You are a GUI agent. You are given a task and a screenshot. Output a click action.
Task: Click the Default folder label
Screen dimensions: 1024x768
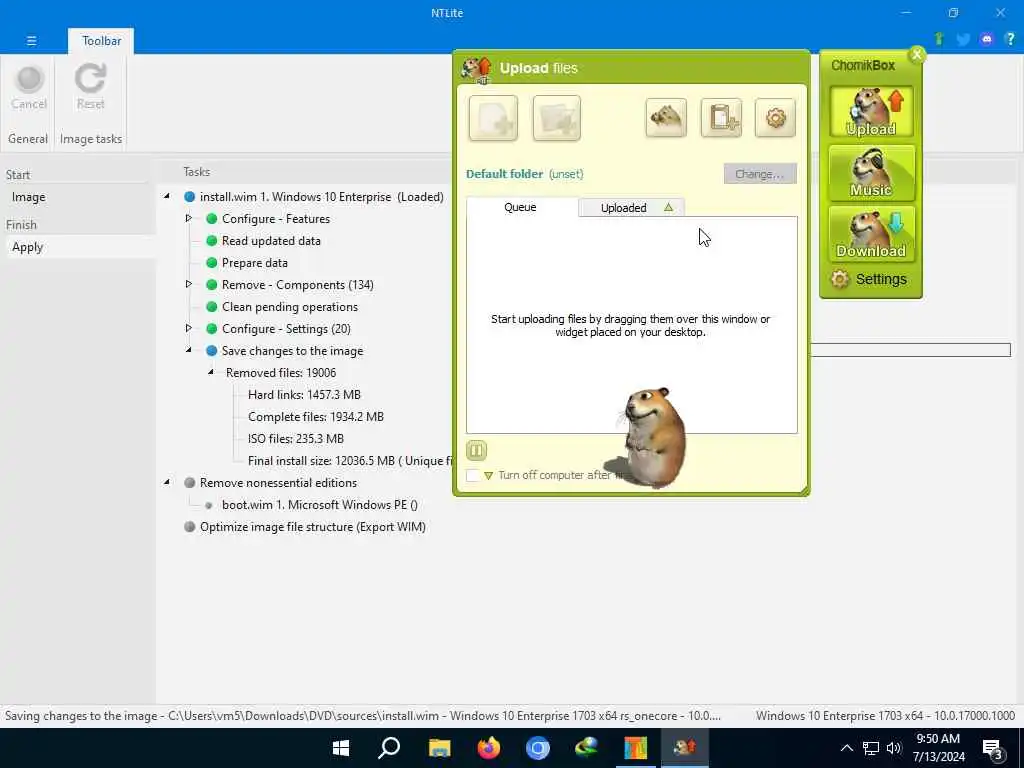point(504,174)
